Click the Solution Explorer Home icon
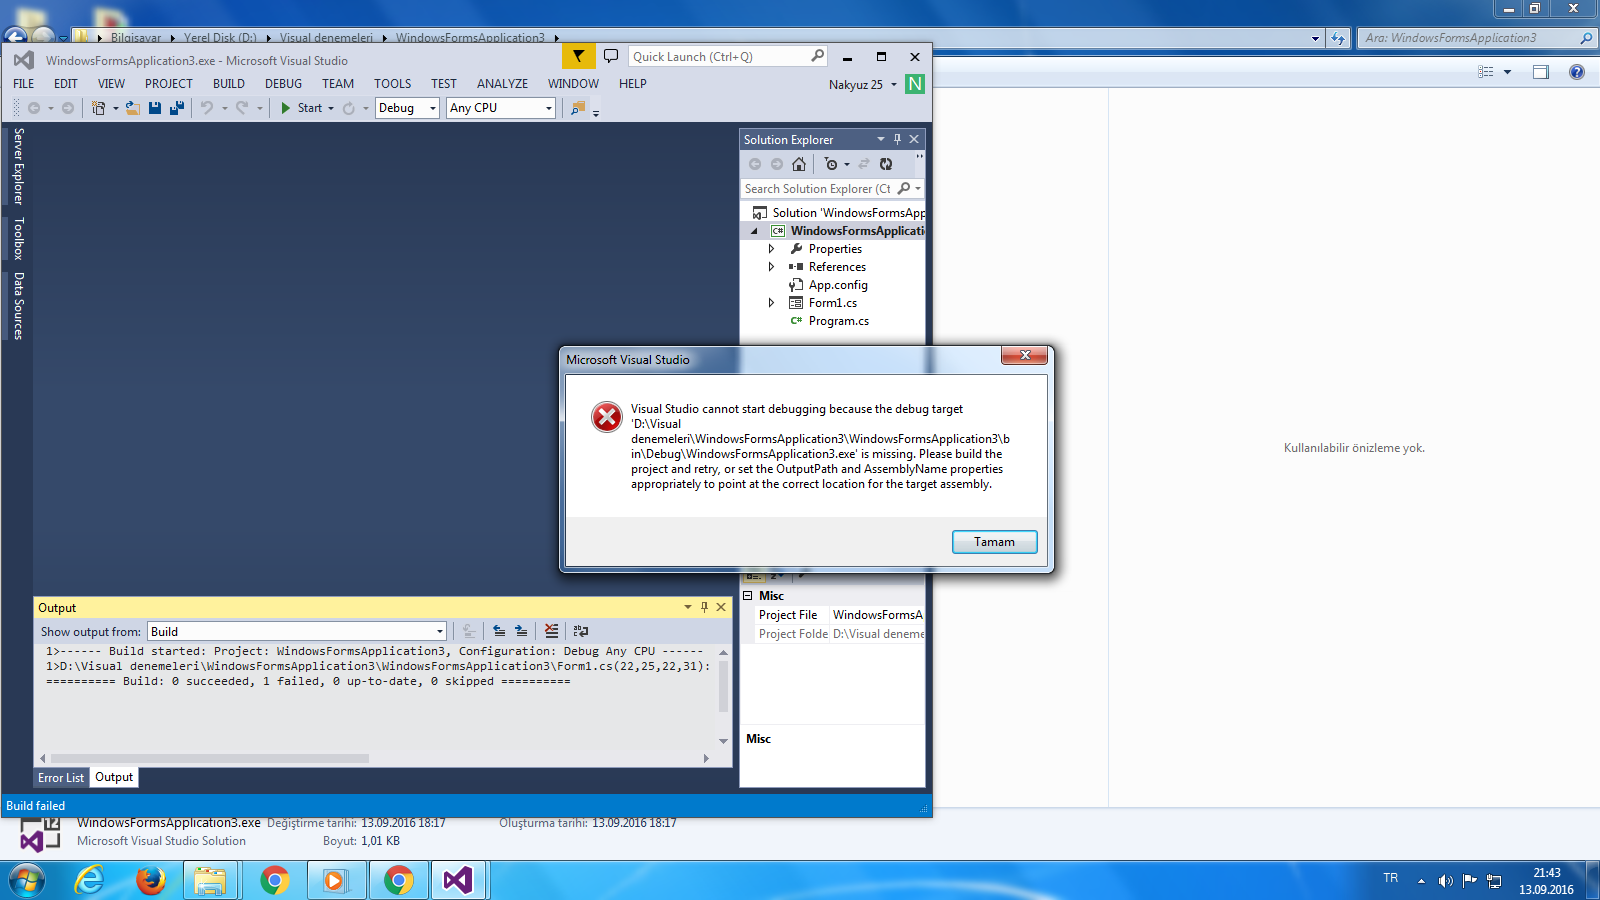The width and height of the screenshot is (1600, 900). (798, 164)
